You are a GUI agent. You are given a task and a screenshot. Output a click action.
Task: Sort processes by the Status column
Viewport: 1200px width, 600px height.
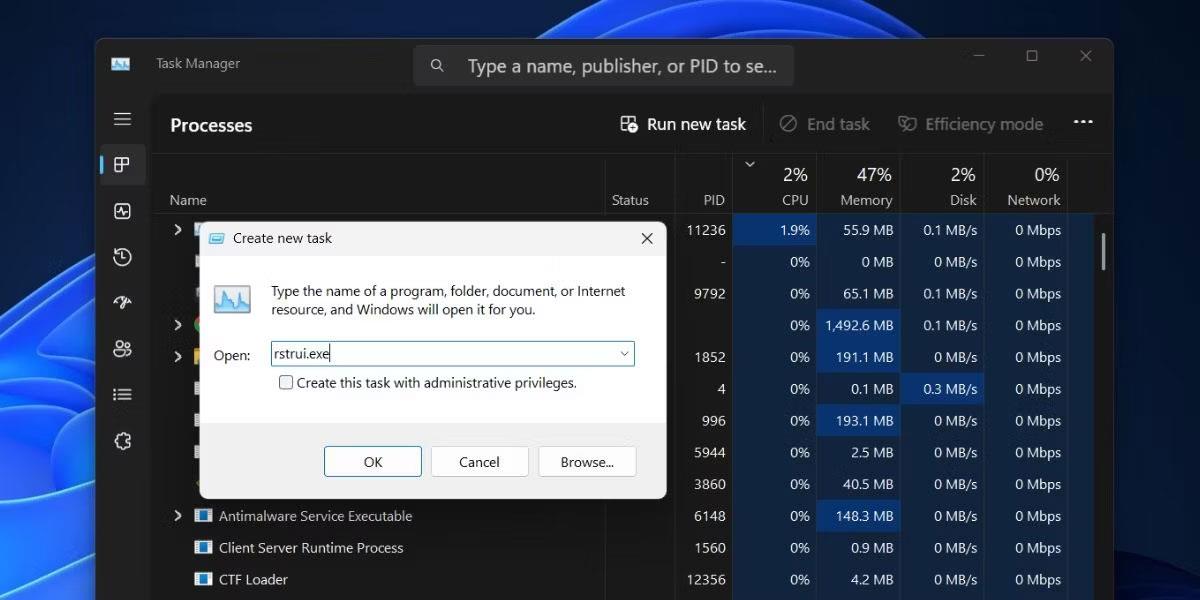click(x=630, y=200)
